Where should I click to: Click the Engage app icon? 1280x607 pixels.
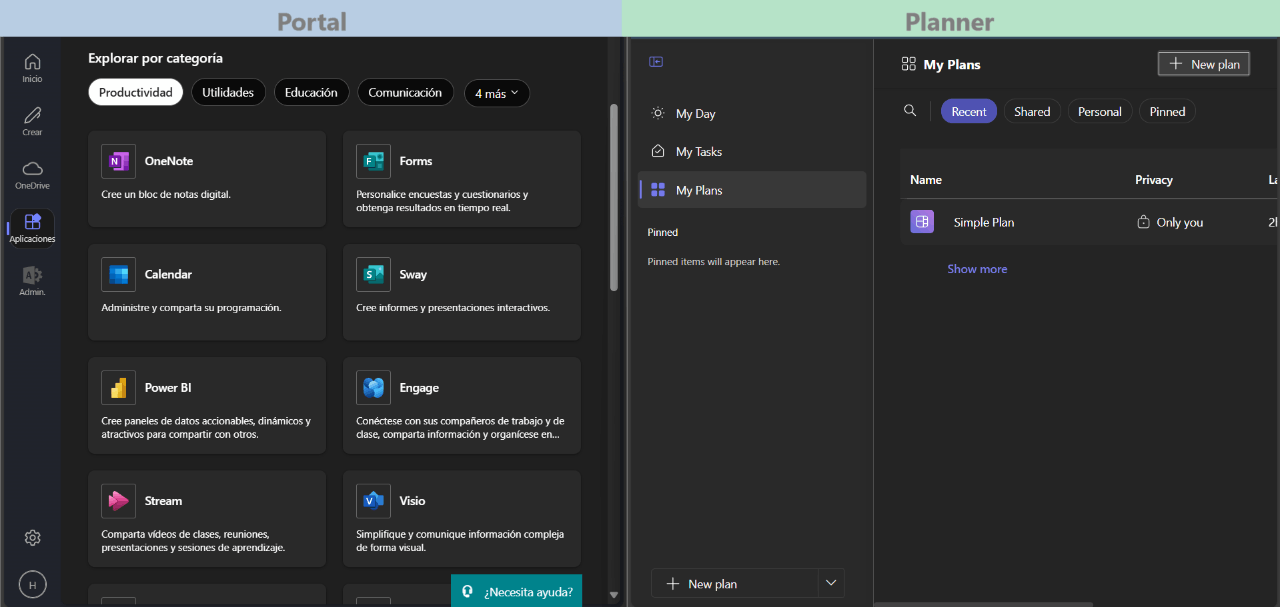[x=373, y=387]
